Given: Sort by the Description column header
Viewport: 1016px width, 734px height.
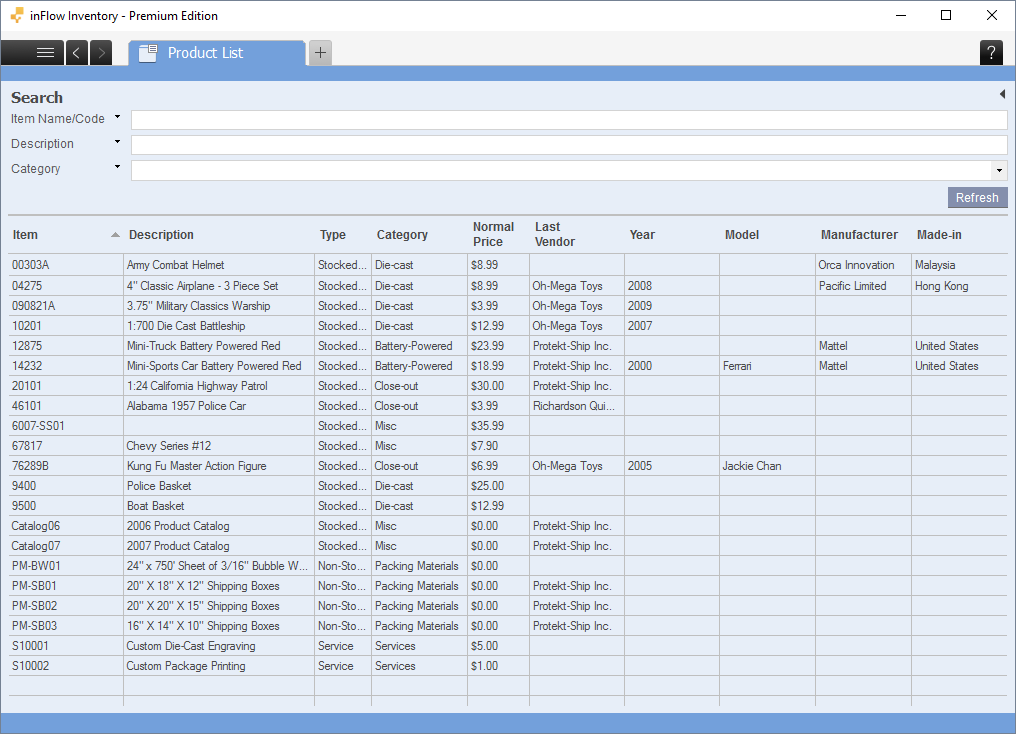Looking at the screenshot, I should click(x=161, y=235).
